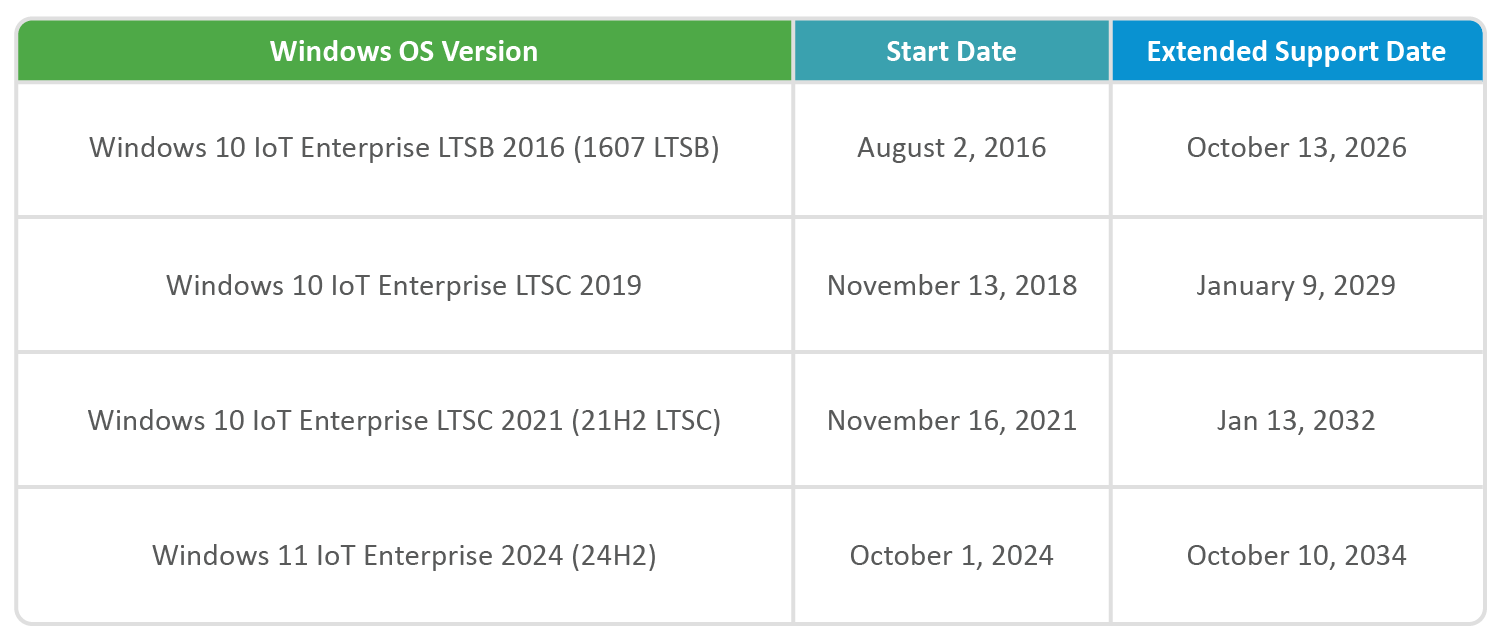This screenshot has width=1500, height=642.
Task: Select the Windows 10 IoT Enterprise LTSB 2016 cell
Action: (x=404, y=148)
